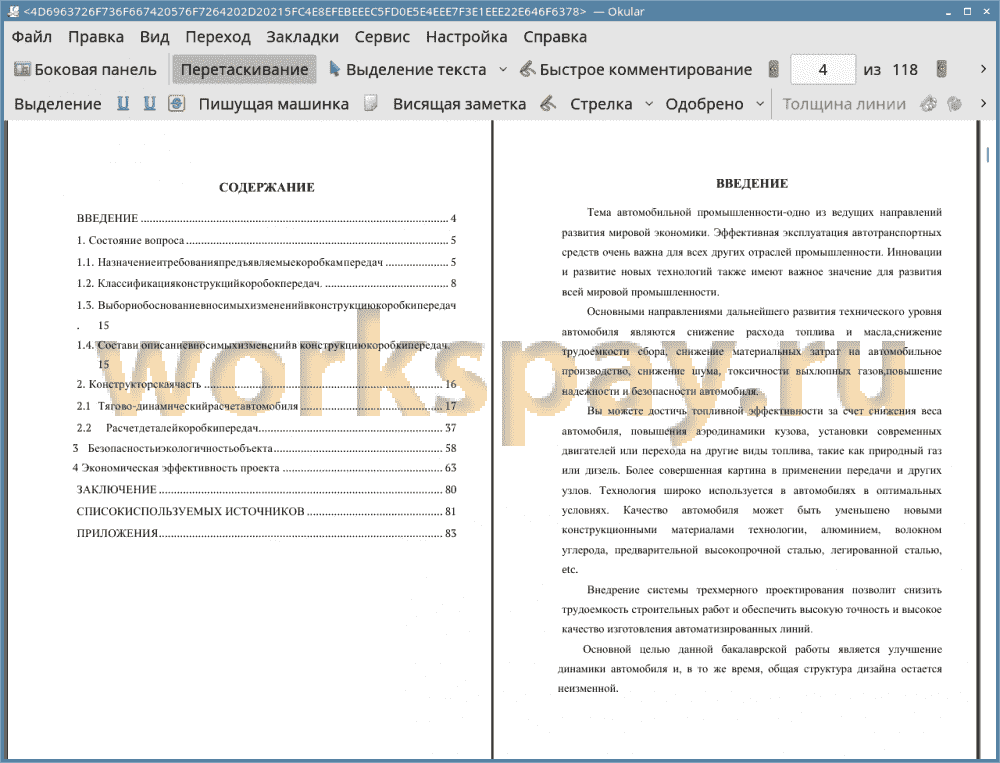The width and height of the screenshot is (1000, 763).
Task: Toggle the Боковая панель sidebar button
Action: [85, 70]
